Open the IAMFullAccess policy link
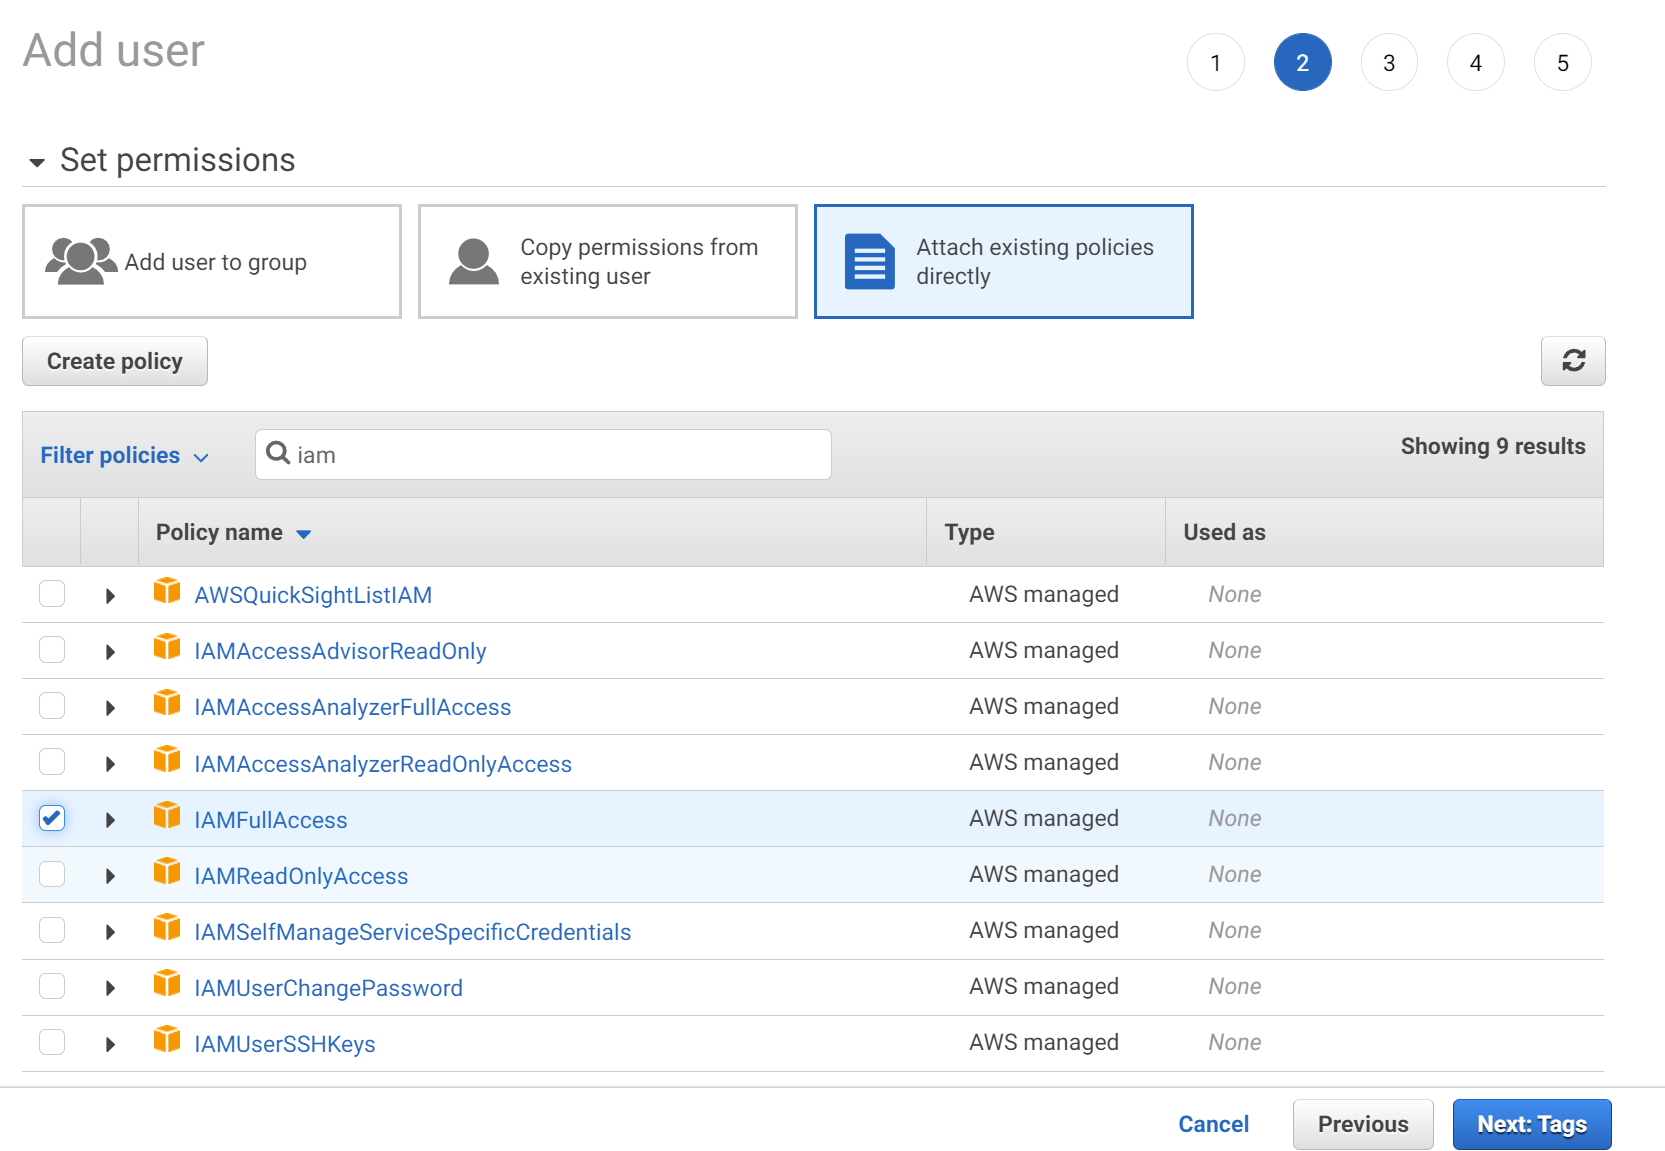This screenshot has width=1665, height=1151. (x=271, y=820)
